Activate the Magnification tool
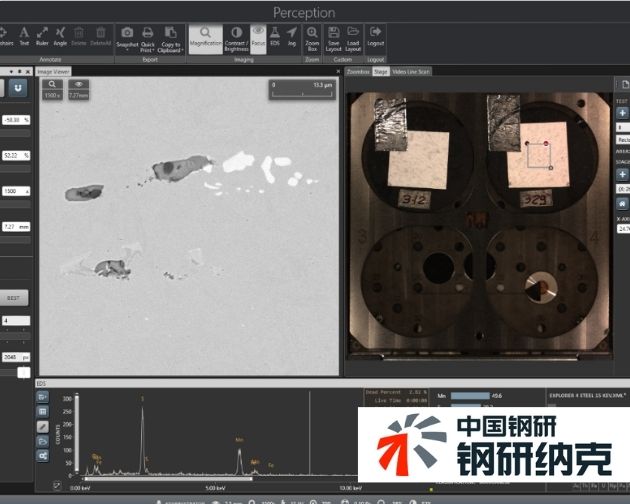This screenshot has width=630, height=504. tap(206, 39)
